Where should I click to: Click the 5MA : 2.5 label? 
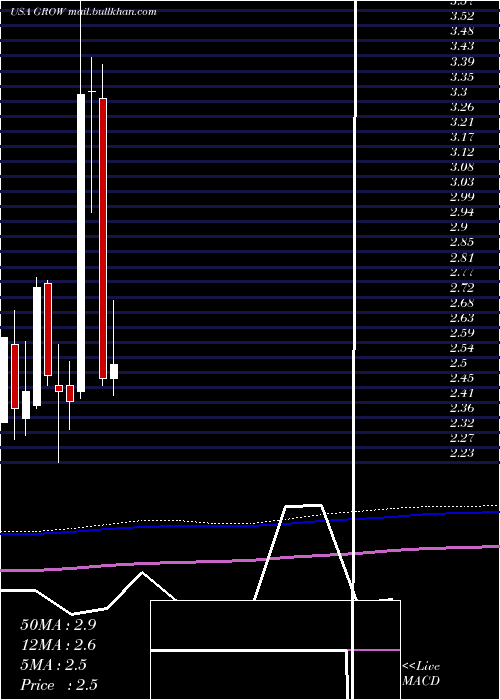point(53,665)
